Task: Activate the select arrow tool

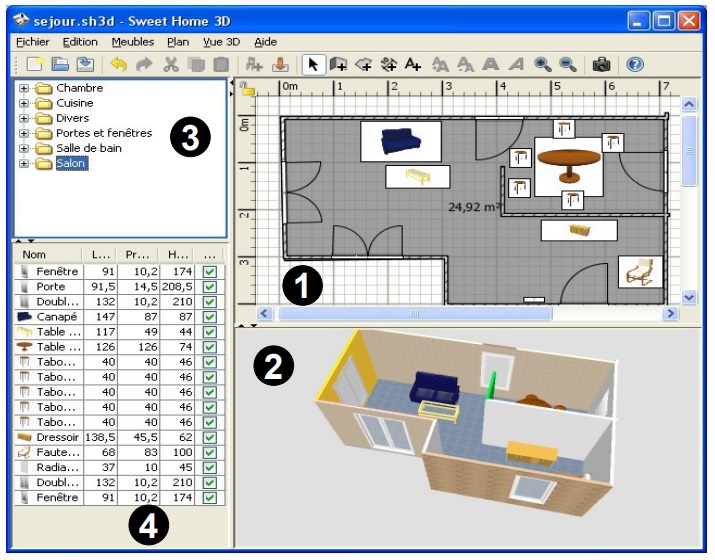Action: click(x=313, y=64)
